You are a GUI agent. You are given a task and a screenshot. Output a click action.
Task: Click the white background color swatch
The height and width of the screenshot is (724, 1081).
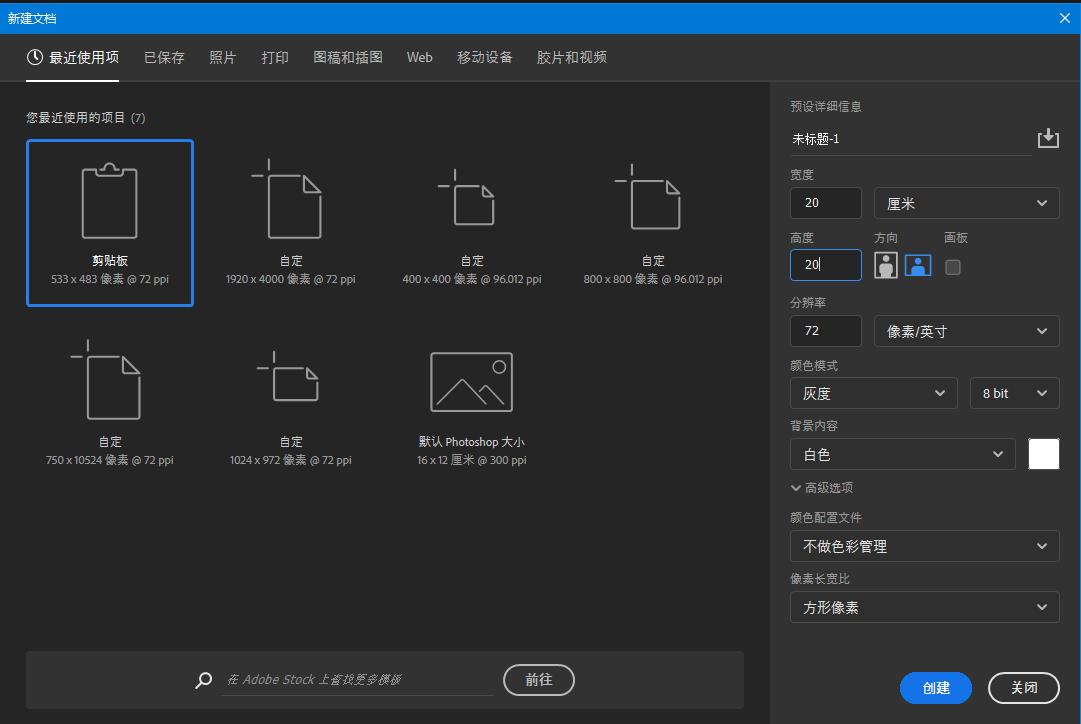click(1043, 454)
